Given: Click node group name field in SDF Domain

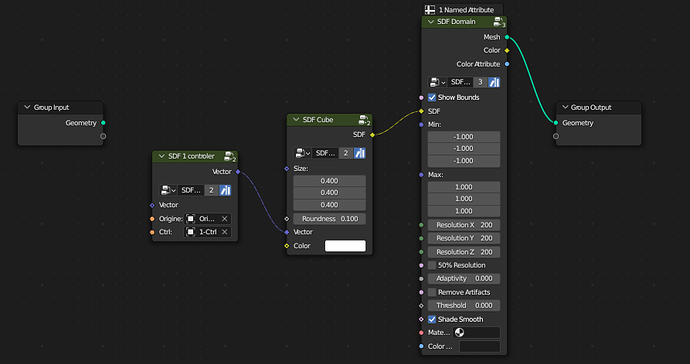Looking at the screenshot, I should coord(460,82).
